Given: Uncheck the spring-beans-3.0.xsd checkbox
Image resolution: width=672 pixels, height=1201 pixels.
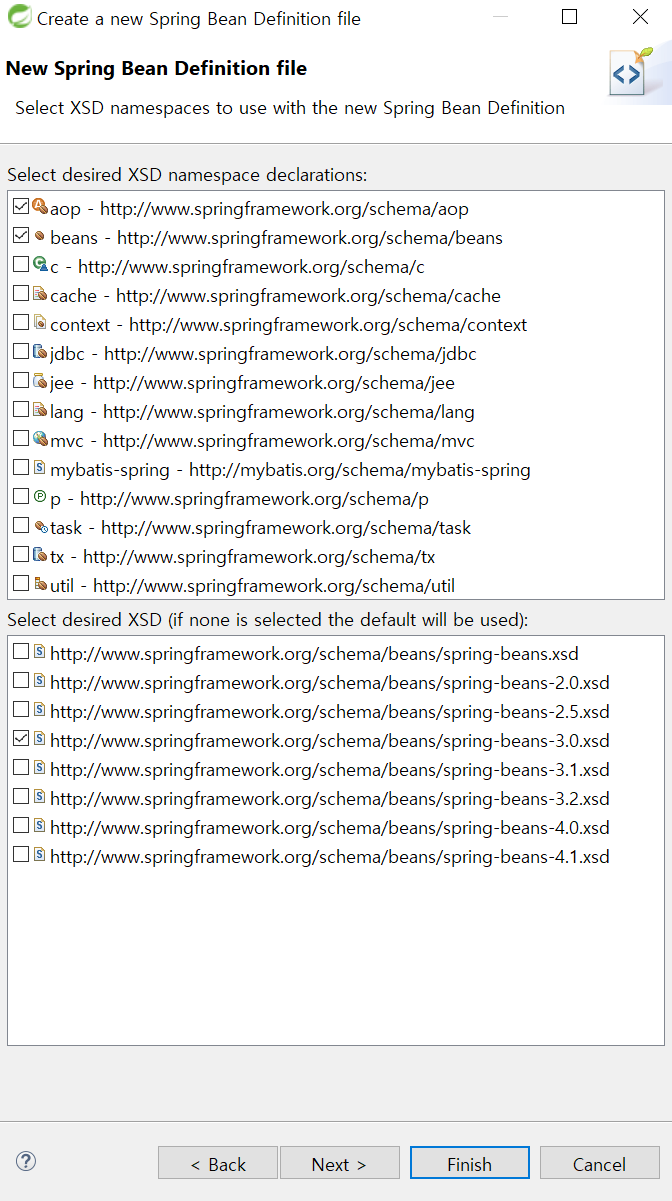Looking at the screenshot, I should (21, 740).
